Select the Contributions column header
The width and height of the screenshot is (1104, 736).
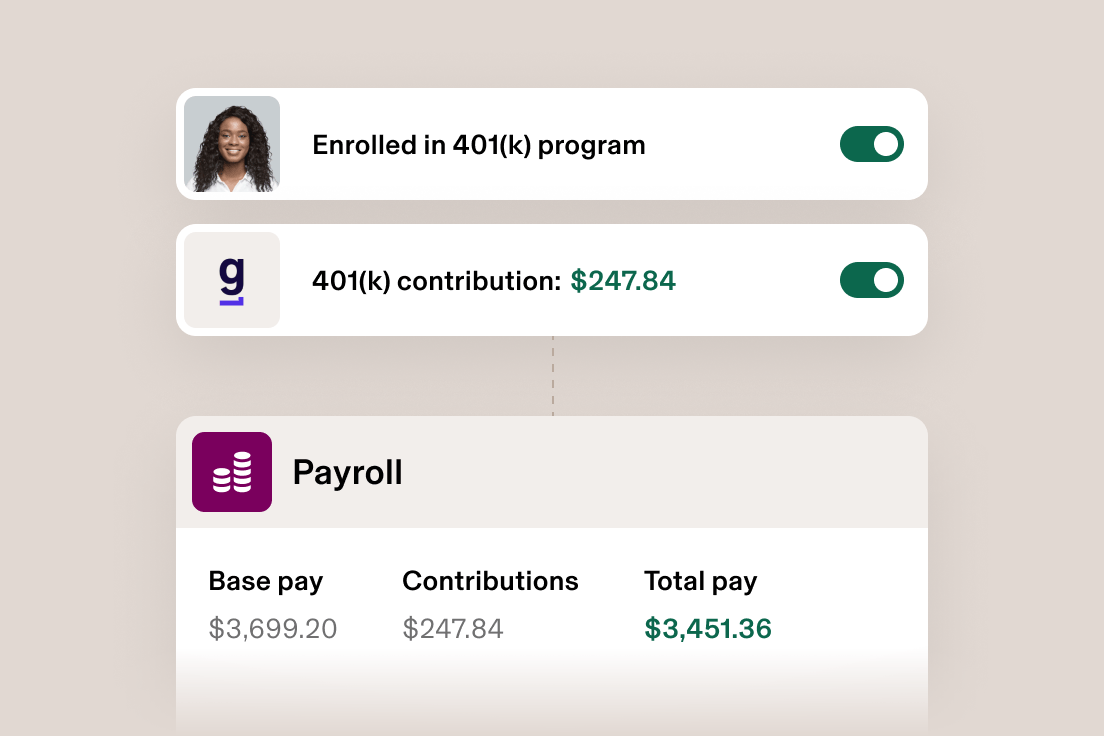pos(489,580)
